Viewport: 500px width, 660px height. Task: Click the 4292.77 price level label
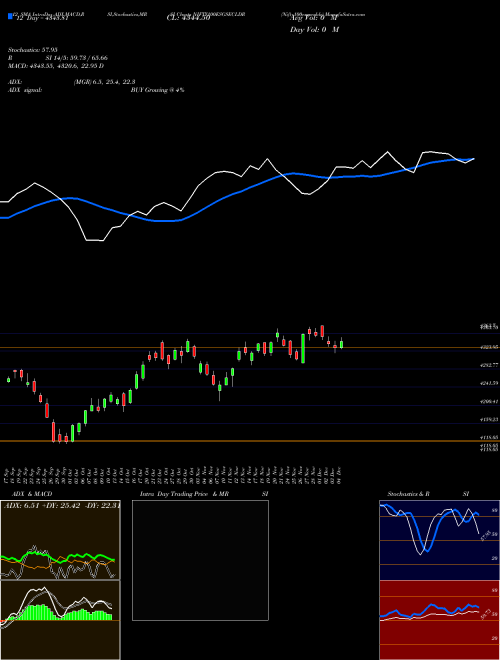click(x=490, y=365)
